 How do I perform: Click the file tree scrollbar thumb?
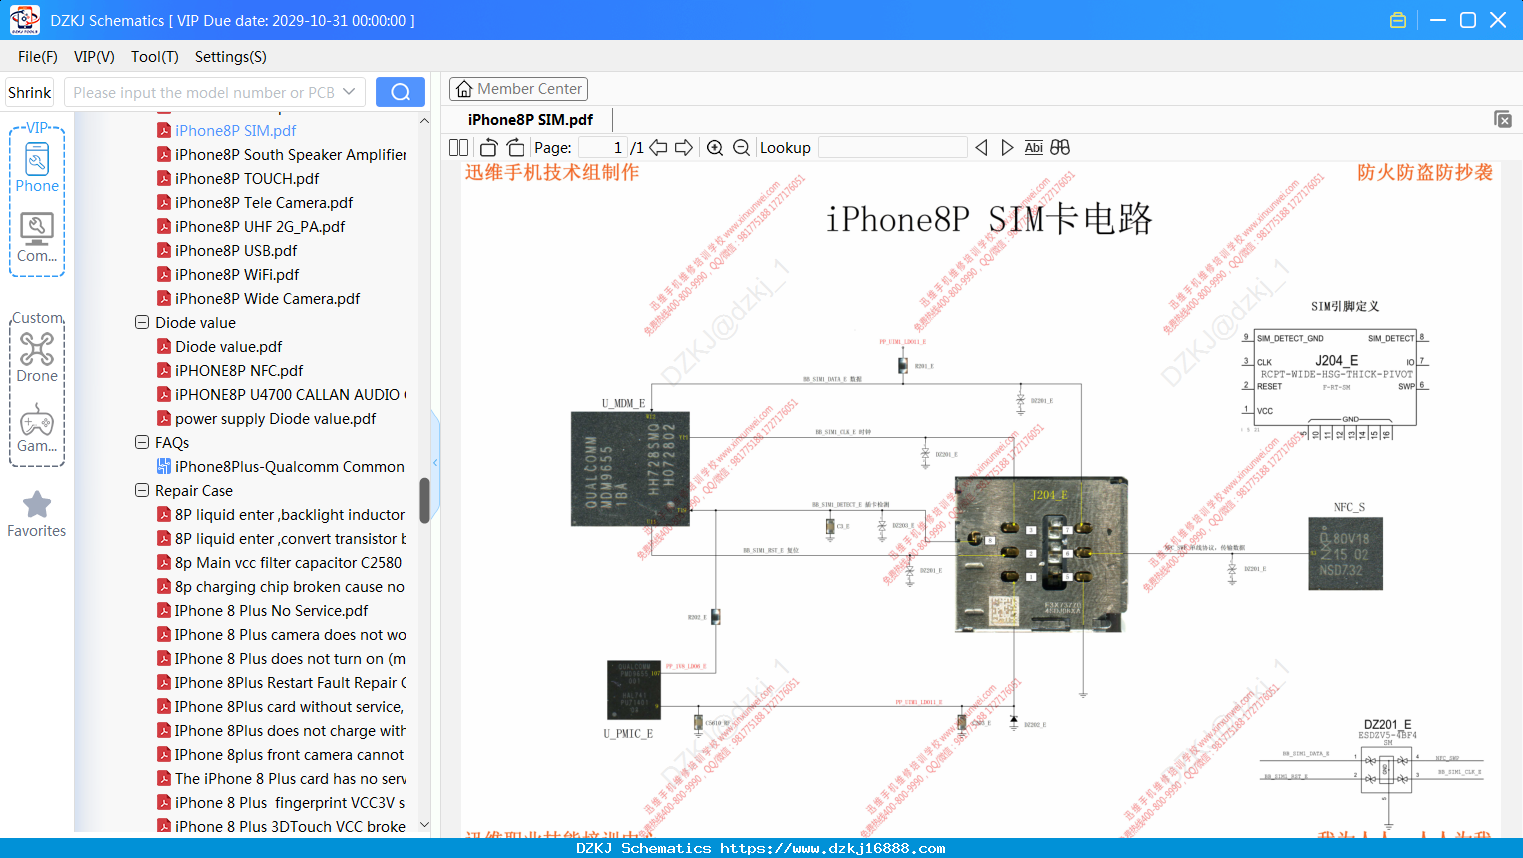pyautogui.click(x=424, y=500)
